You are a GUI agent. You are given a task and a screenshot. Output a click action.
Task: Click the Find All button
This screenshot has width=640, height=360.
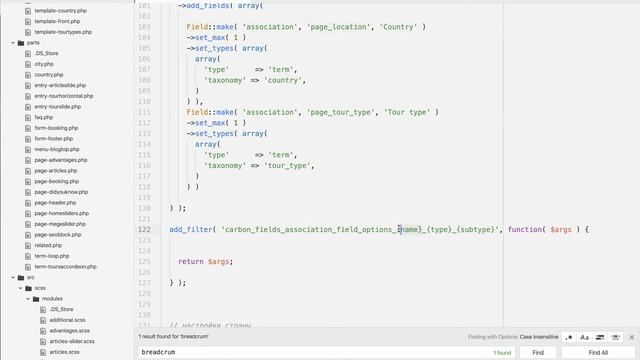pos(598,352)
